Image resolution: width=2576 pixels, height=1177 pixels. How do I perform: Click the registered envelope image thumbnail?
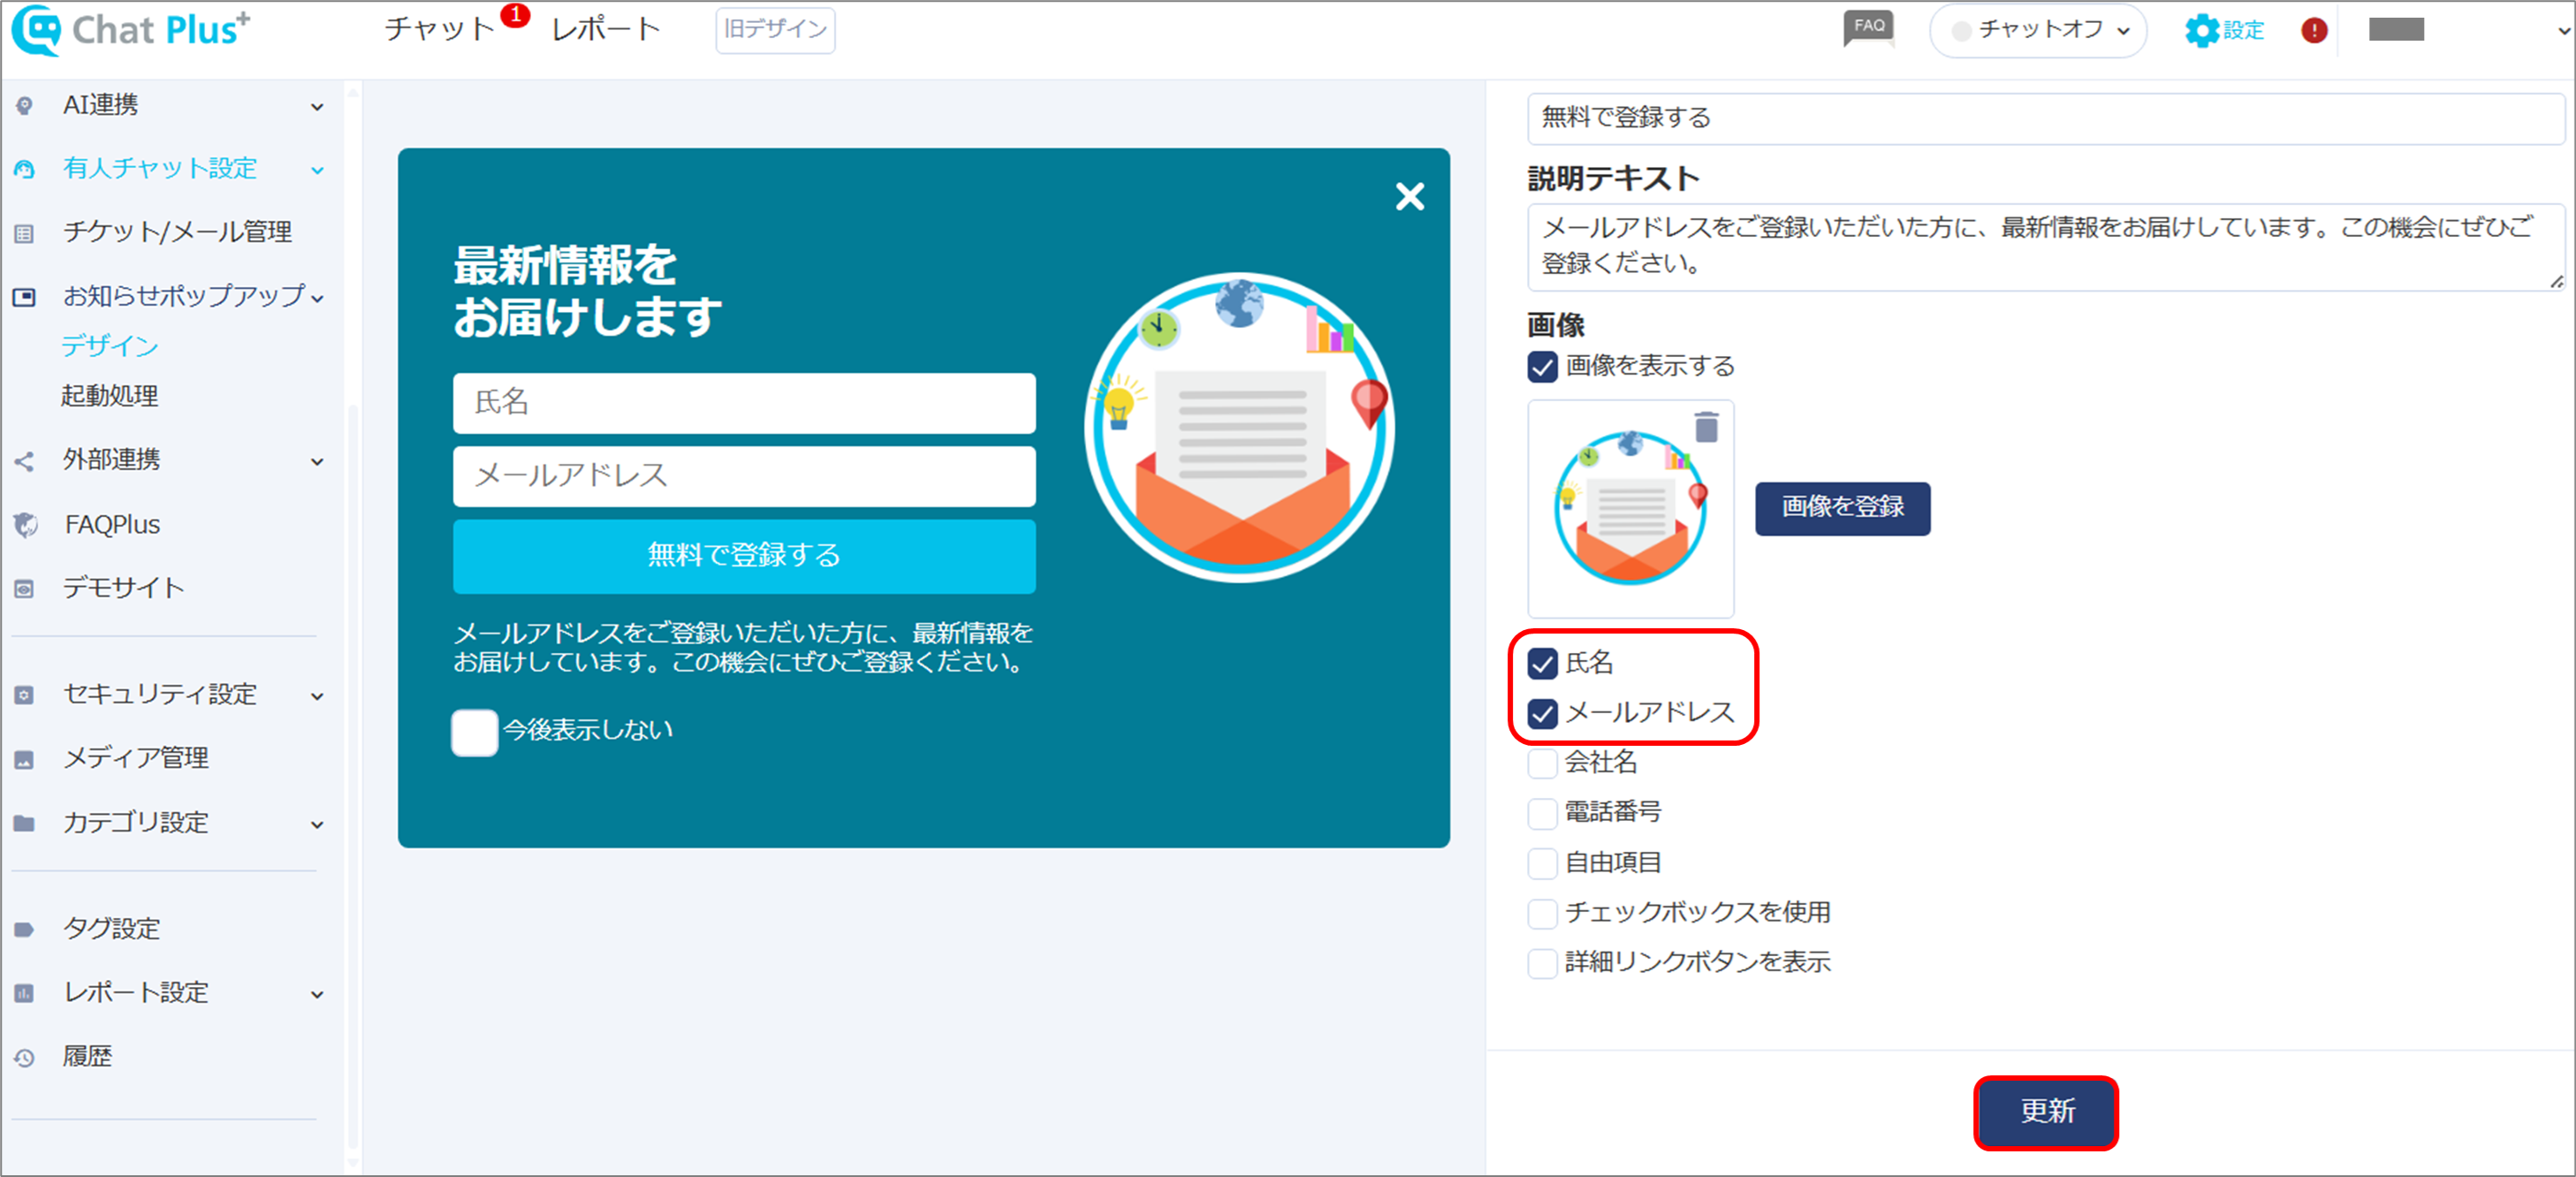tap(1630, 508)
